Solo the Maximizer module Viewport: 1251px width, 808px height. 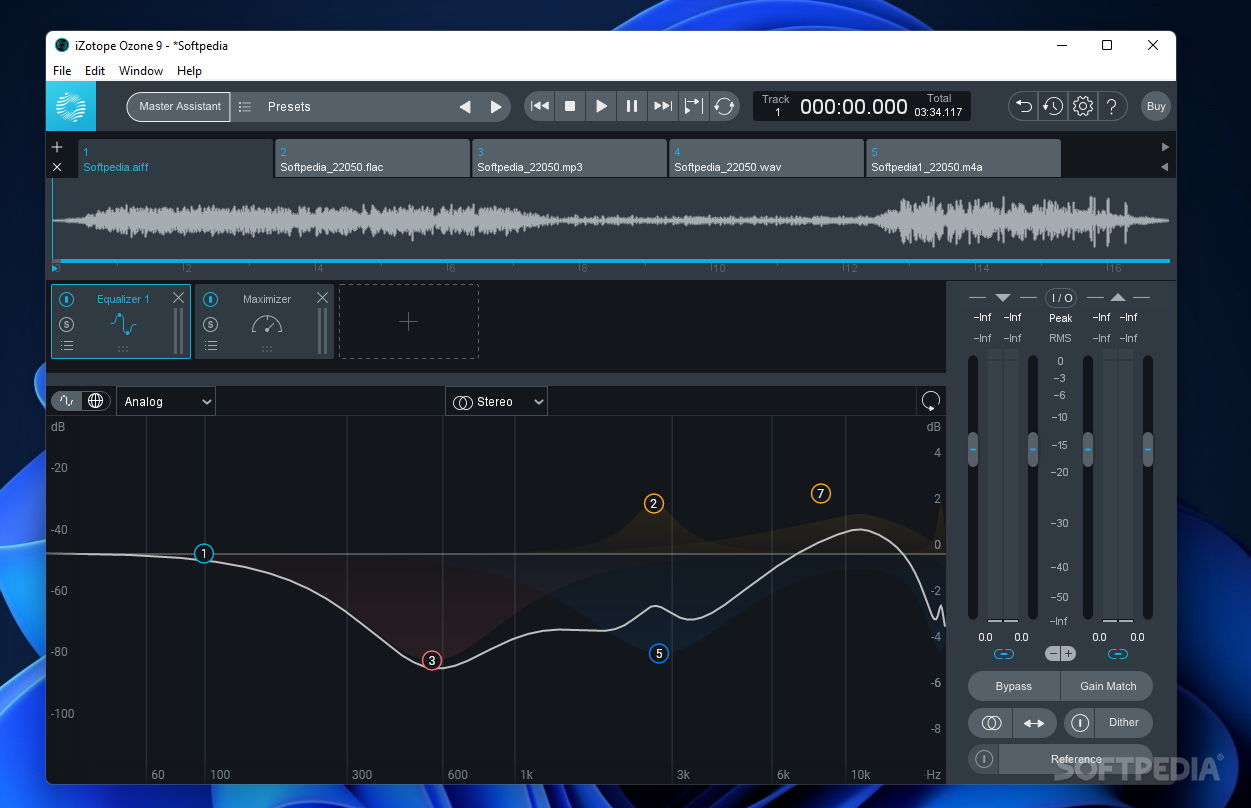point(210,324)
